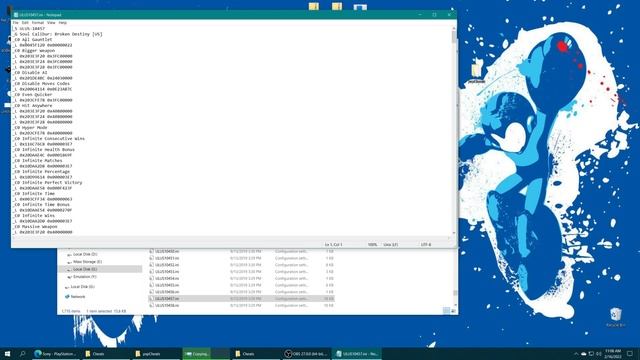
Task: Click the '_G Soul Calibur: Broken Destiny [US]' line
Action: 58,34
